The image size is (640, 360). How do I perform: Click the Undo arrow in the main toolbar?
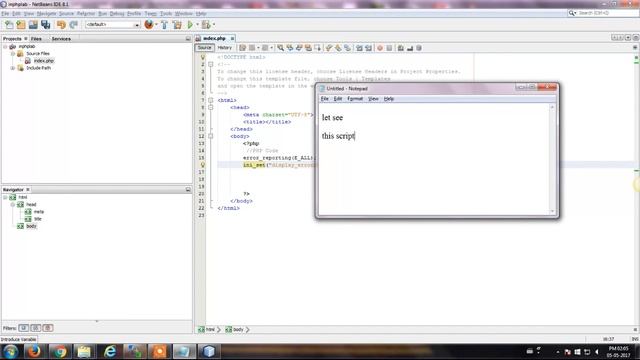pos(61,24)
